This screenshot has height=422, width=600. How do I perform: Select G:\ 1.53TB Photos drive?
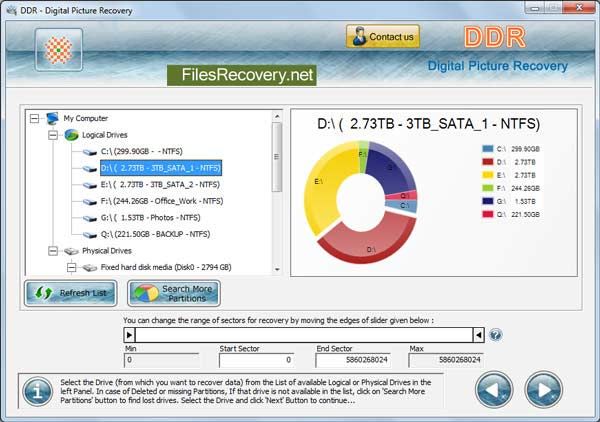click(x=150, y=217)
